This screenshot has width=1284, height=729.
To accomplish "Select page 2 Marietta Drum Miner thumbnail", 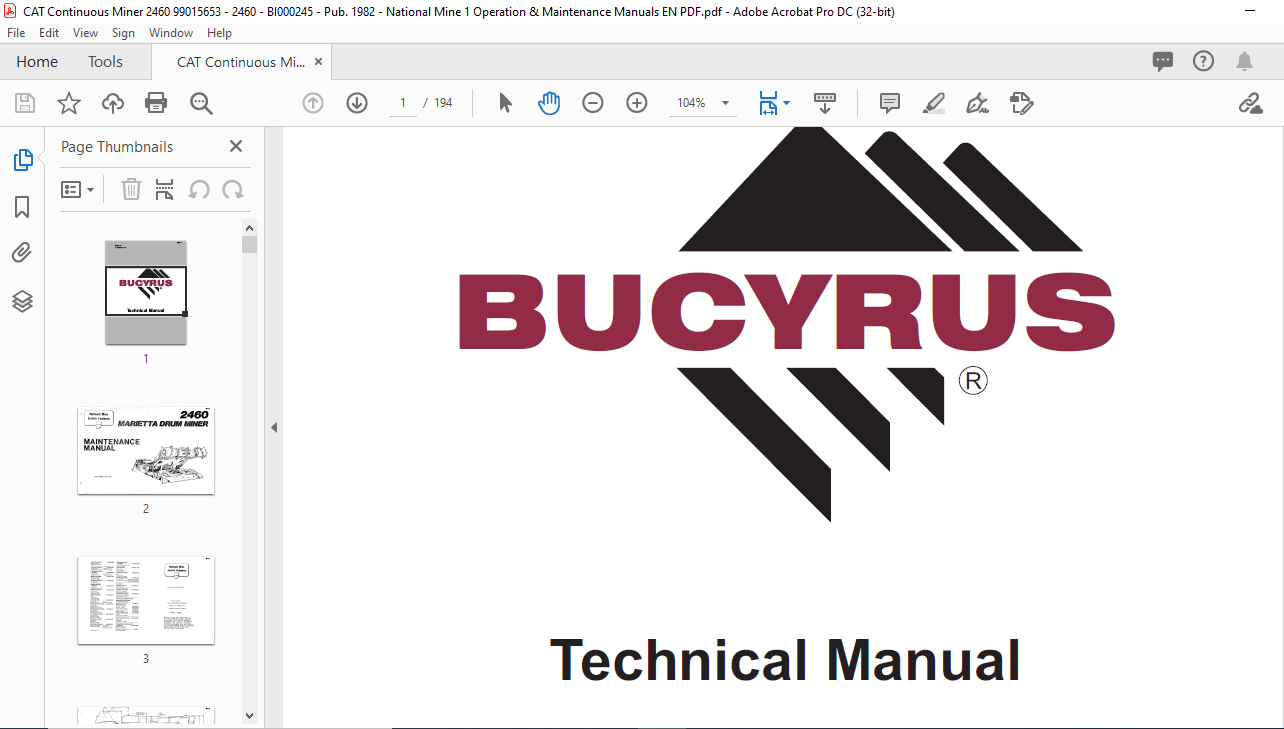I will pos(146,450).
